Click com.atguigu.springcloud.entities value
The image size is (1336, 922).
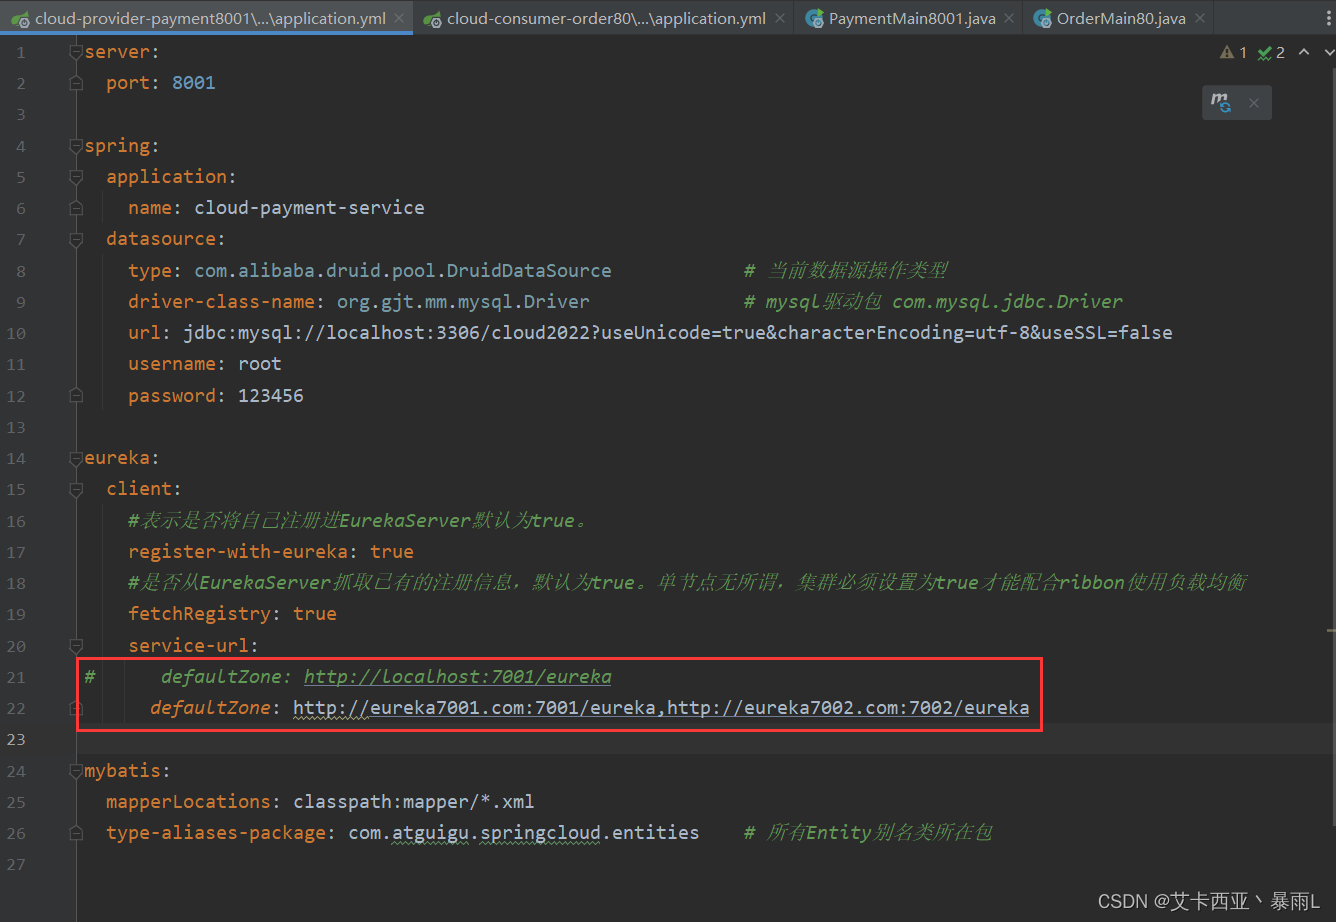(524, 833)
